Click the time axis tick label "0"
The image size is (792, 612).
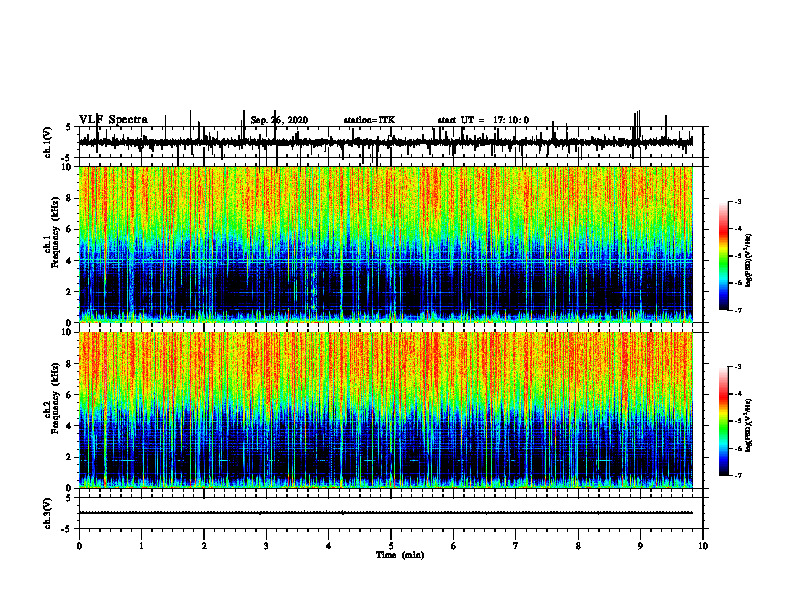pos(79,546)
